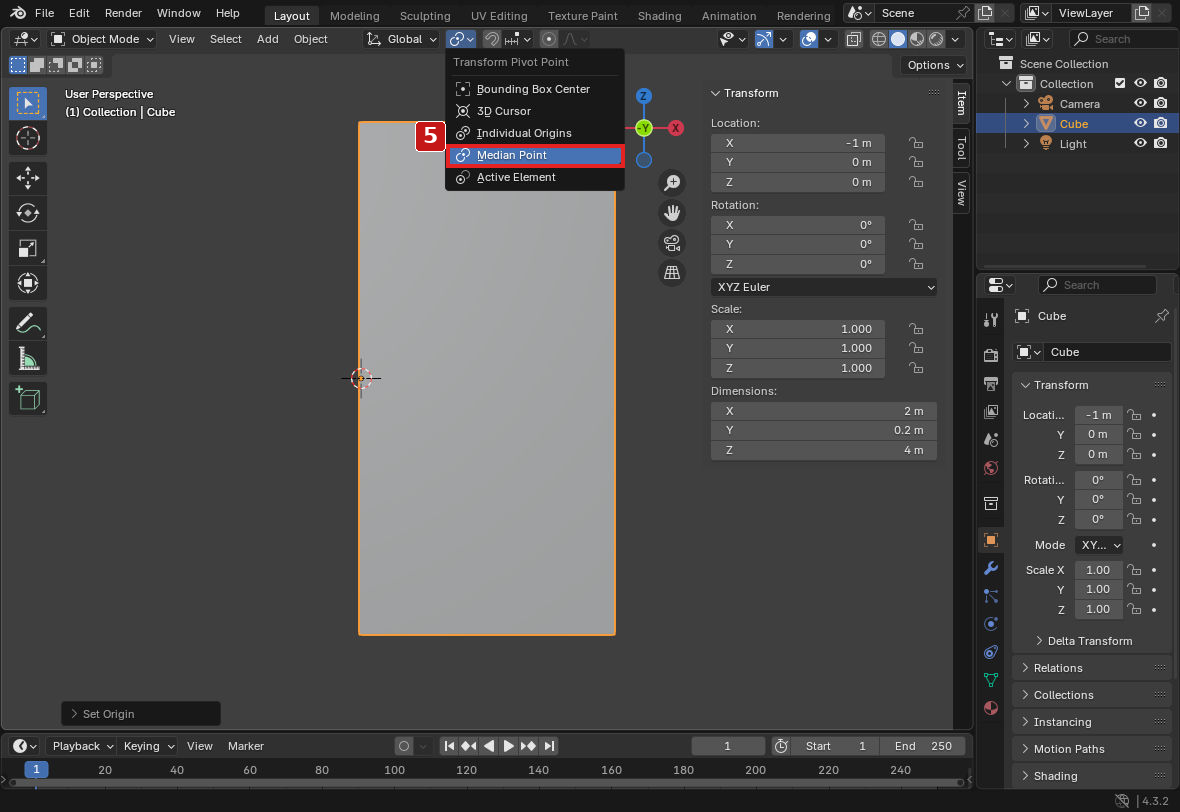The image size is (1180, 812).
Task: Uncheck the Collection exclude checkbox
Action: click(1120, 84)
